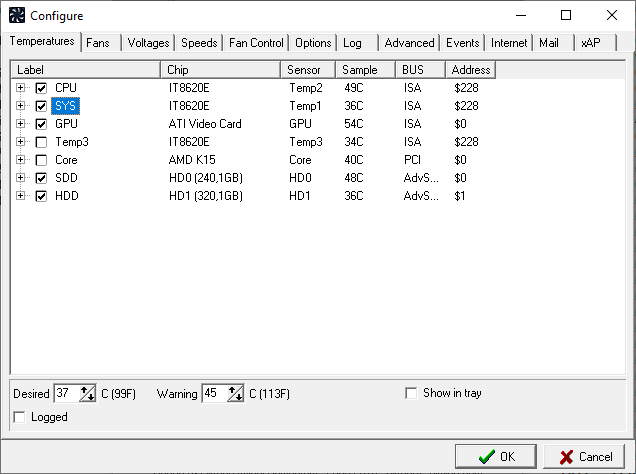
Task: Select the highlighted SYS label
Action: pos(65,106)
